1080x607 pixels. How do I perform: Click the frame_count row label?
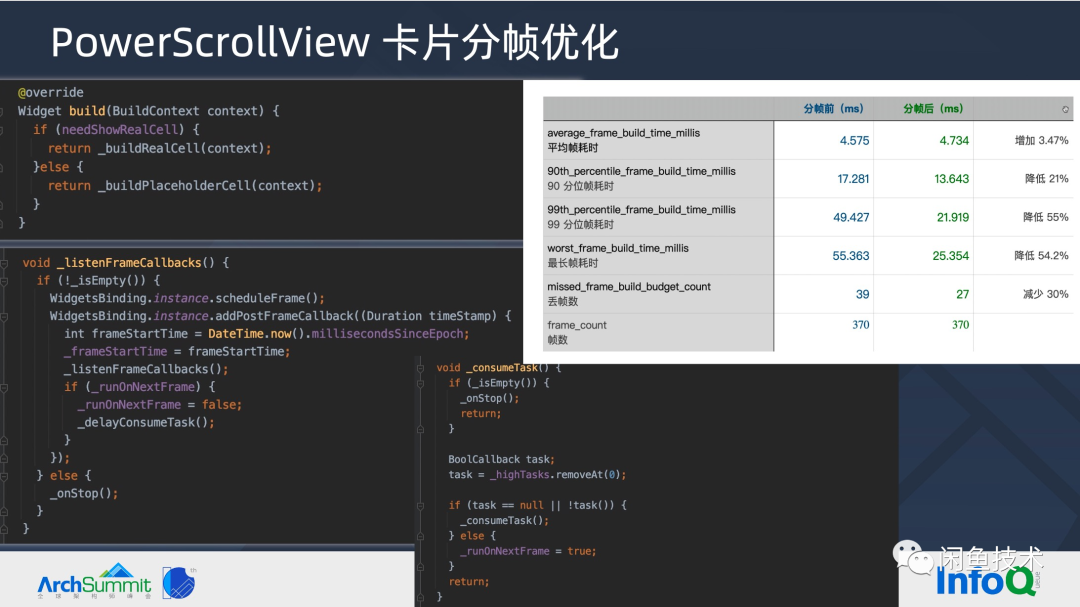pyautogui.click(x=577, y=332)
